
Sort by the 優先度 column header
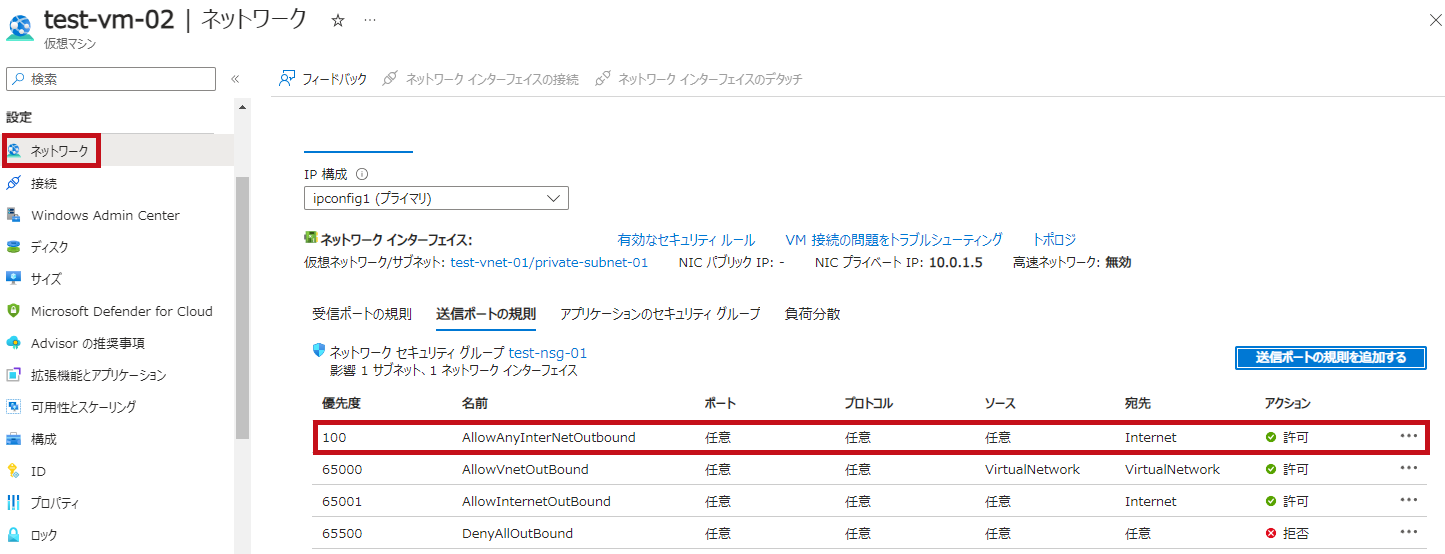tap(341, 404)
